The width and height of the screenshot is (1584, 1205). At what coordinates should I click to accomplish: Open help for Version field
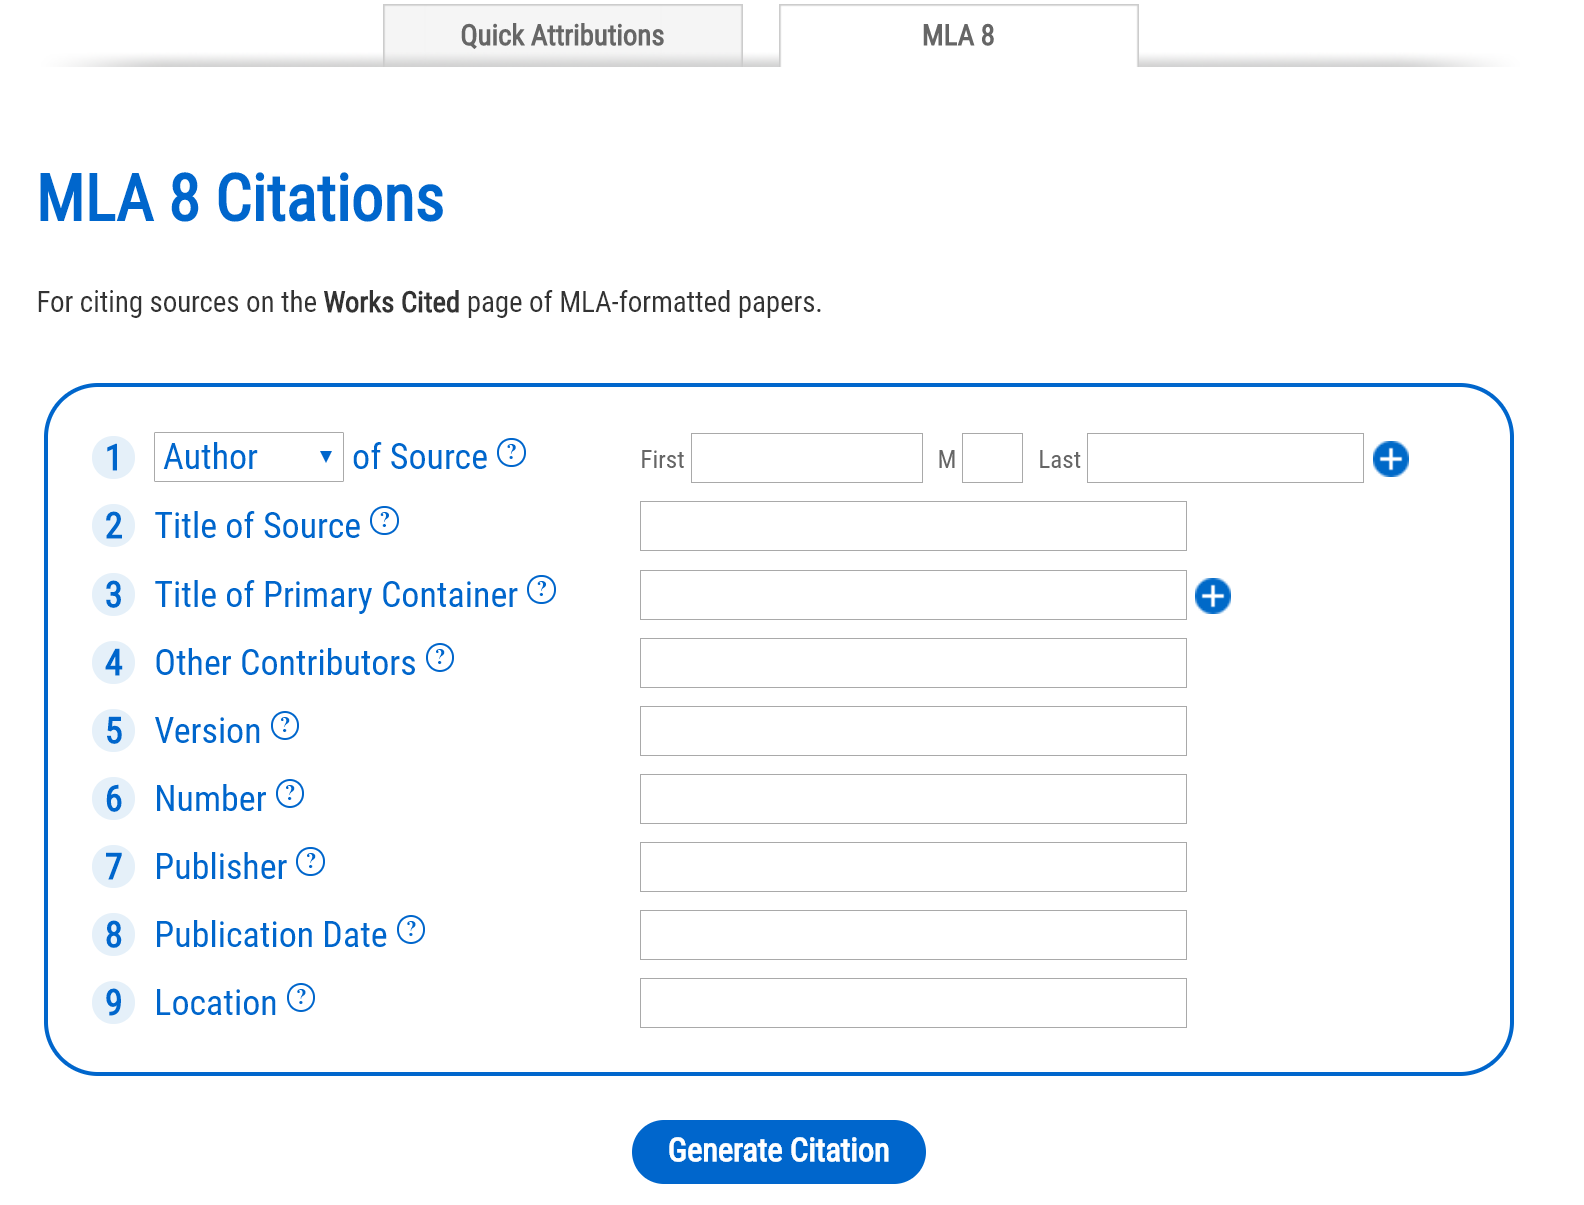click(286, 726)
